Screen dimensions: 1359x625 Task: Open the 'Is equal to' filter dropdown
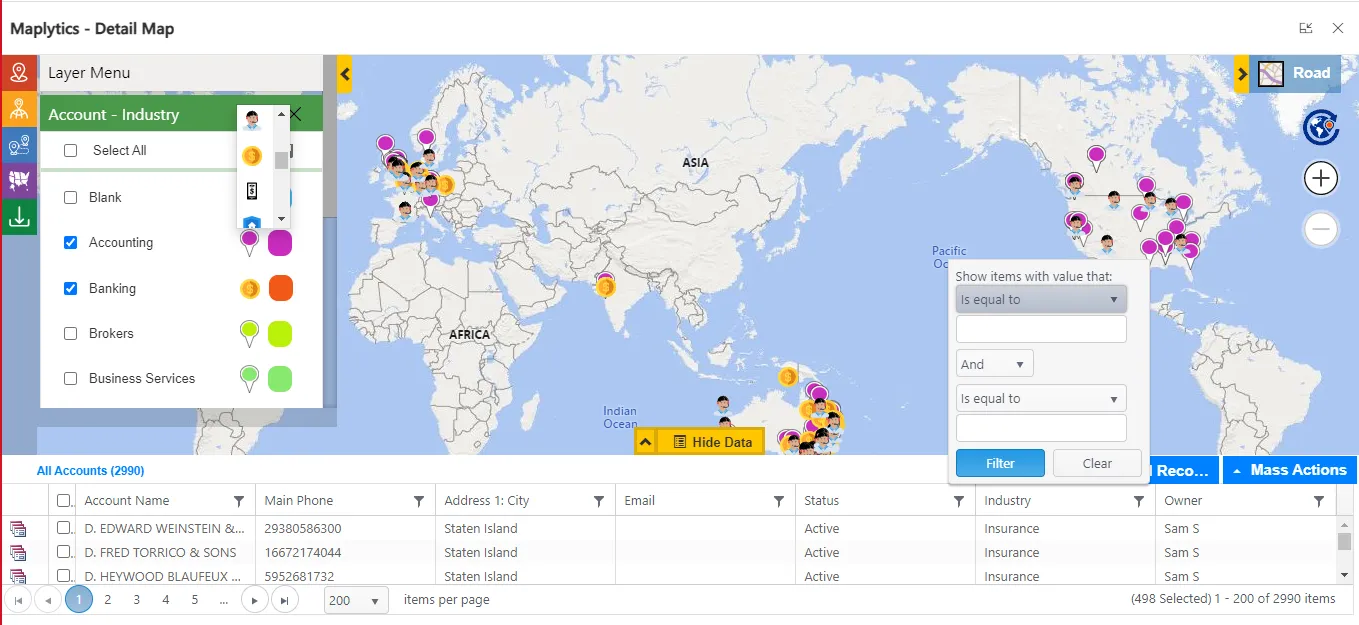tap(1040, 298)
